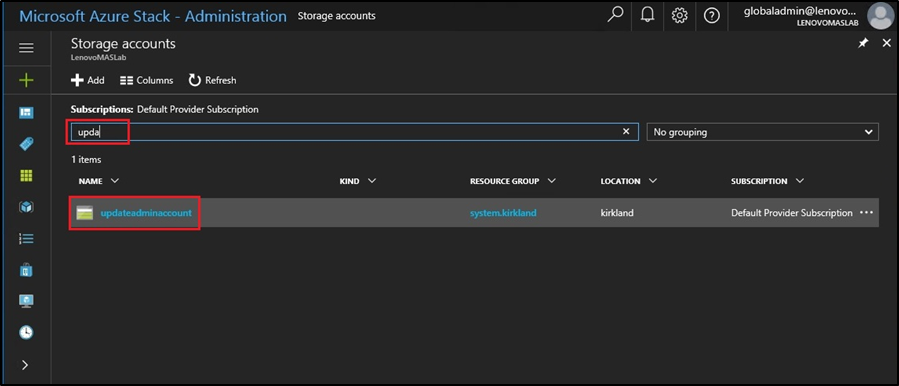The height and width of the screenshot is (386, 899).
Task: Close the Storage accounts blade
Action: 886,43
